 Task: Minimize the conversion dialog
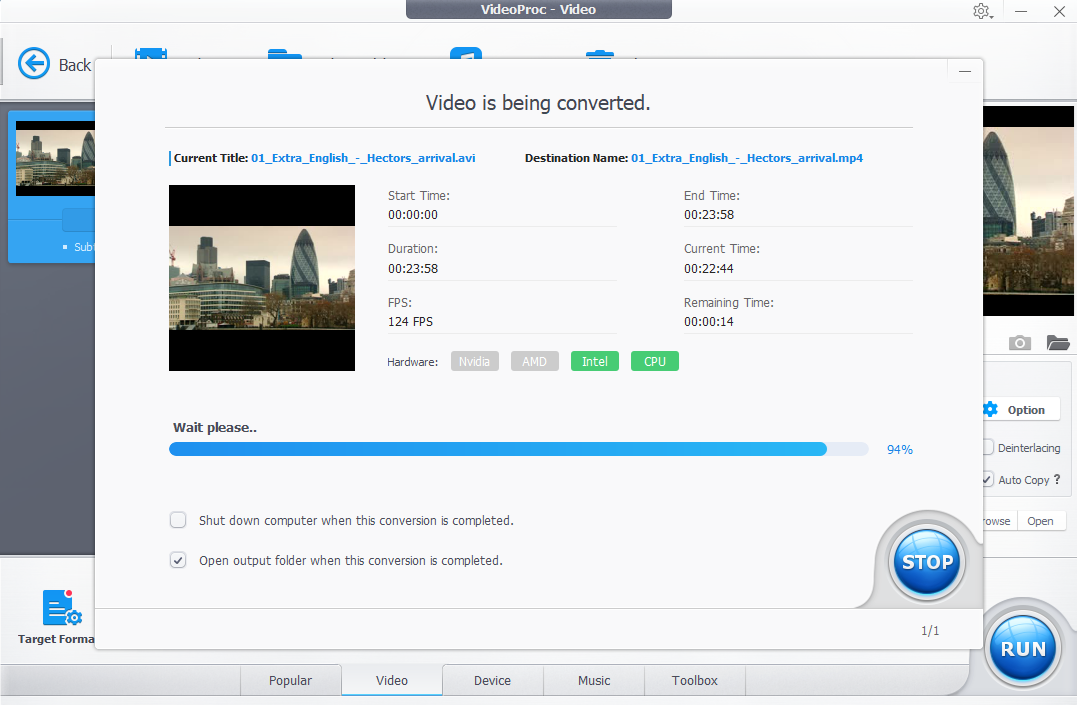coord(964,72)
